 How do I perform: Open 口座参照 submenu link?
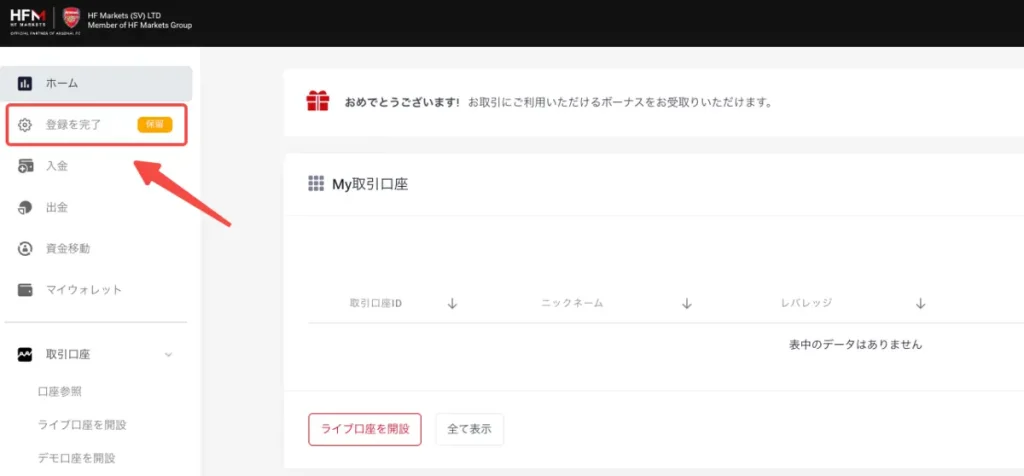click(x=60, y=392)
